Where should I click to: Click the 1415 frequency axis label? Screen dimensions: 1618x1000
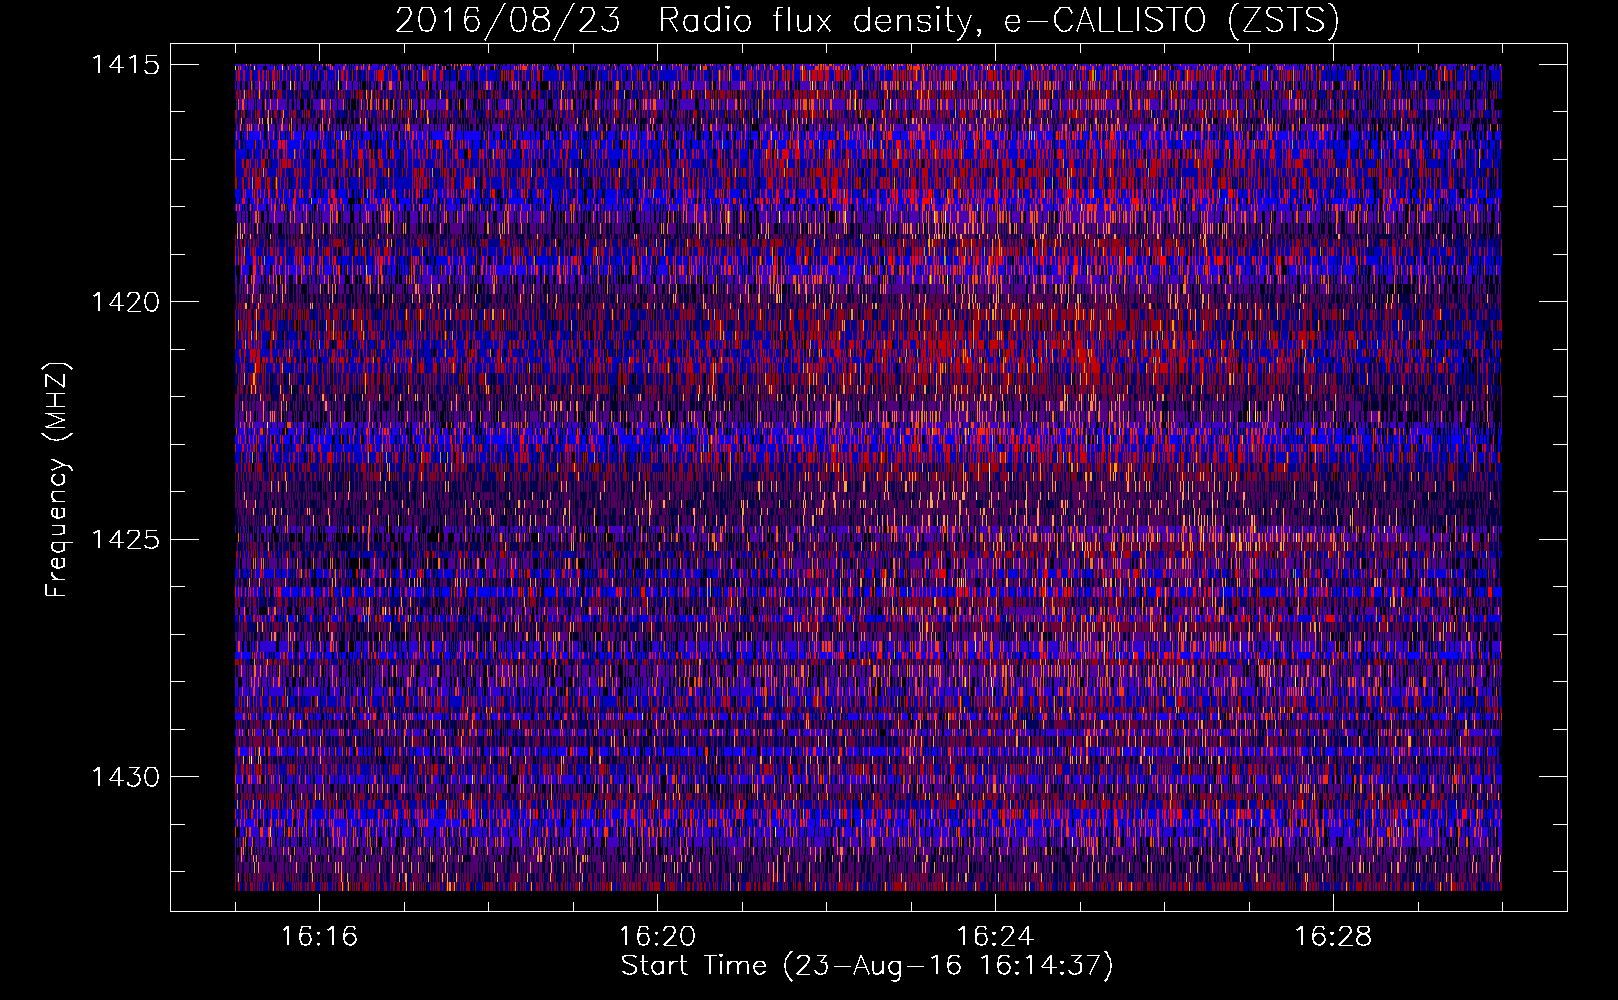(125, 65)
